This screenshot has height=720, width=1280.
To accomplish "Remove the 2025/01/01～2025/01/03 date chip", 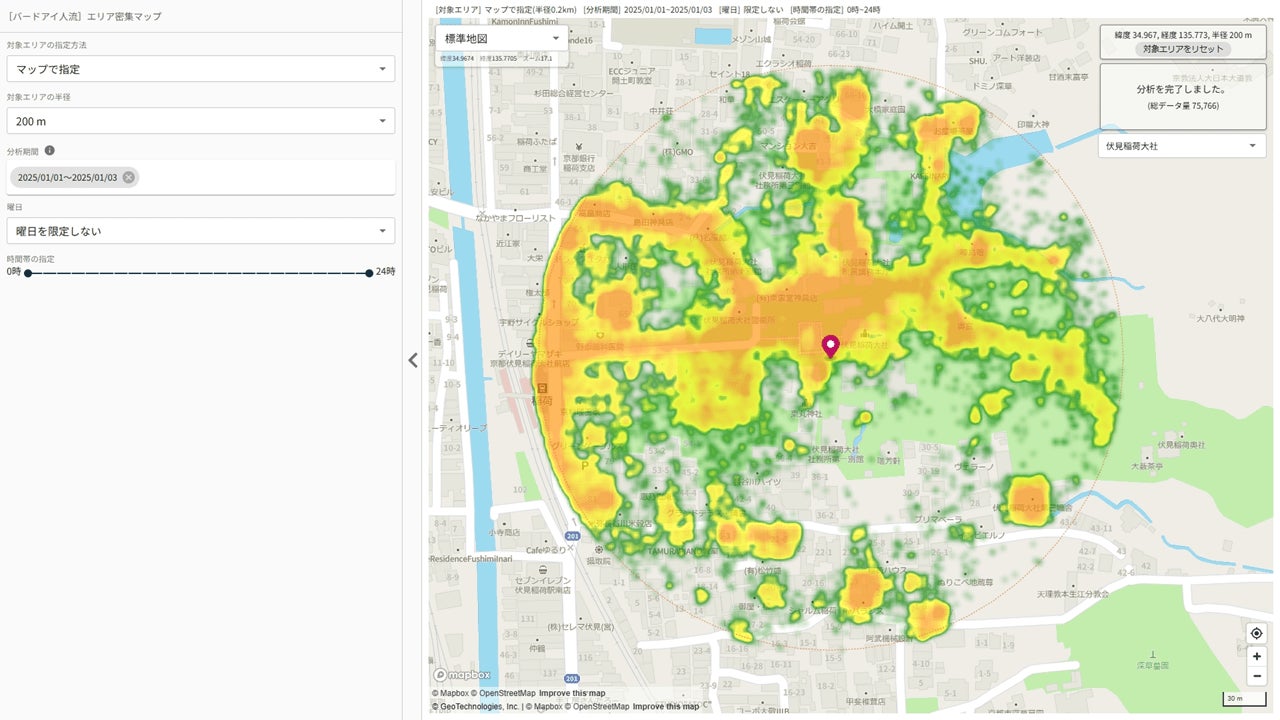I will tap(129, 177).
